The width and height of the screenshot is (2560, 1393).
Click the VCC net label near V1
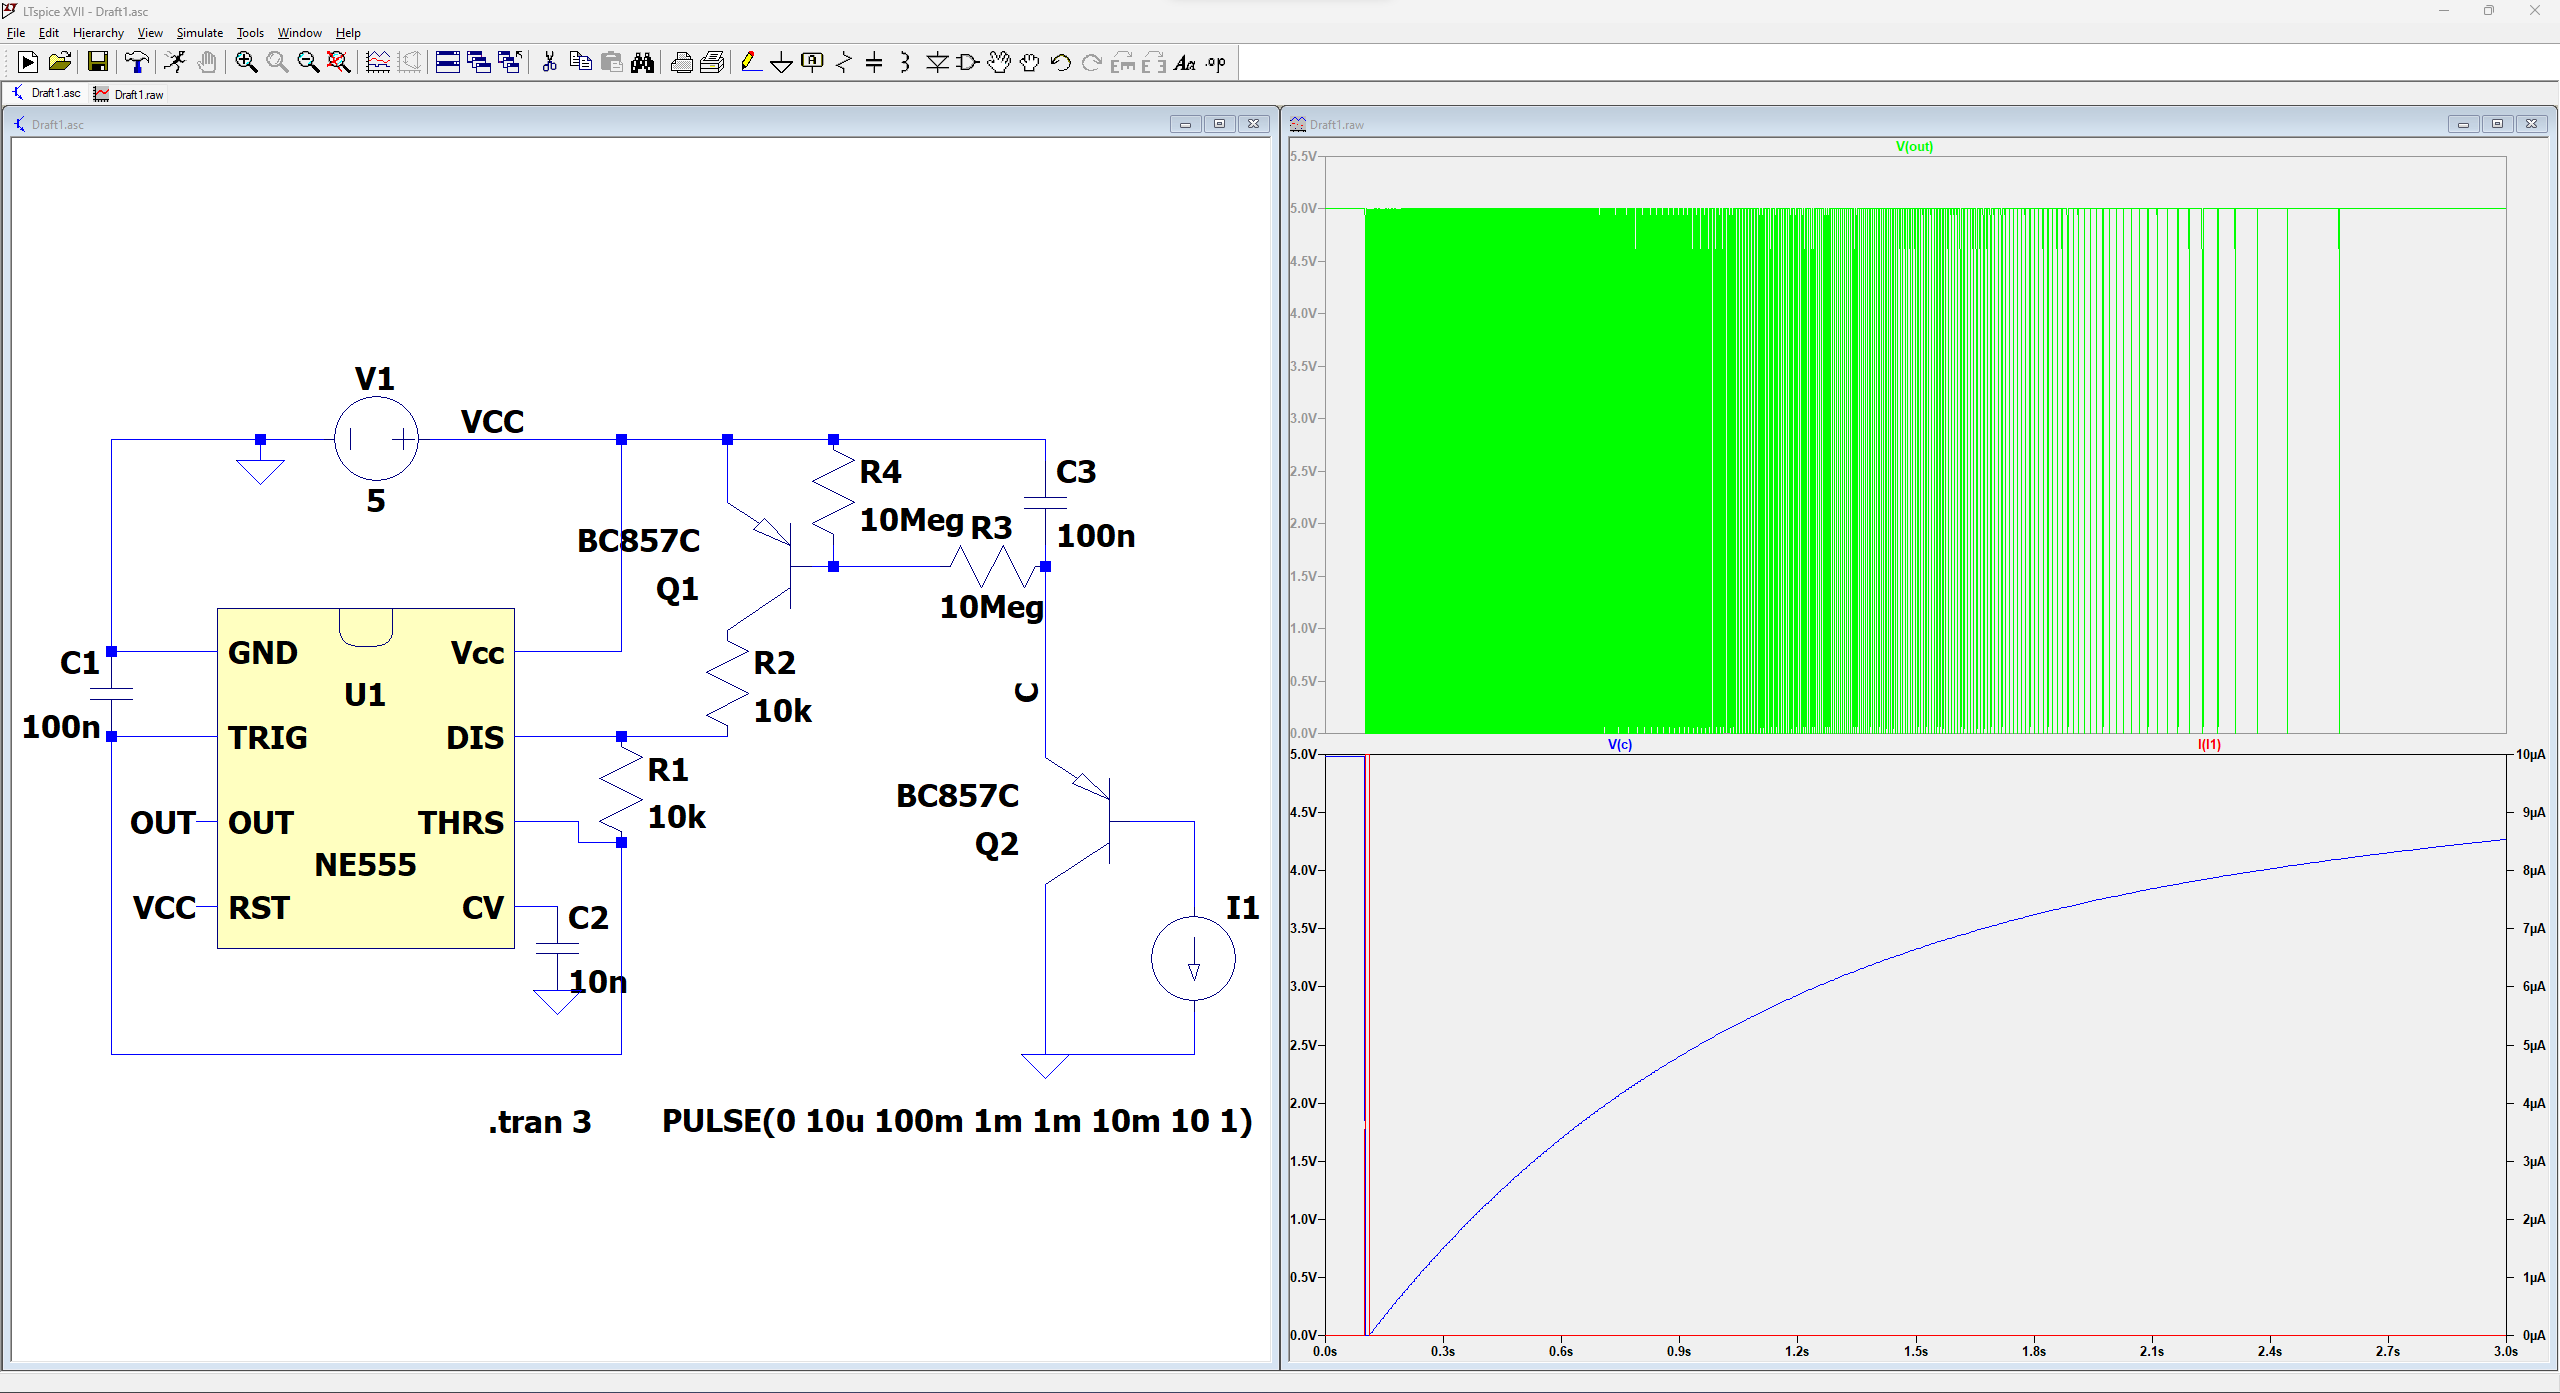(492, 421)
